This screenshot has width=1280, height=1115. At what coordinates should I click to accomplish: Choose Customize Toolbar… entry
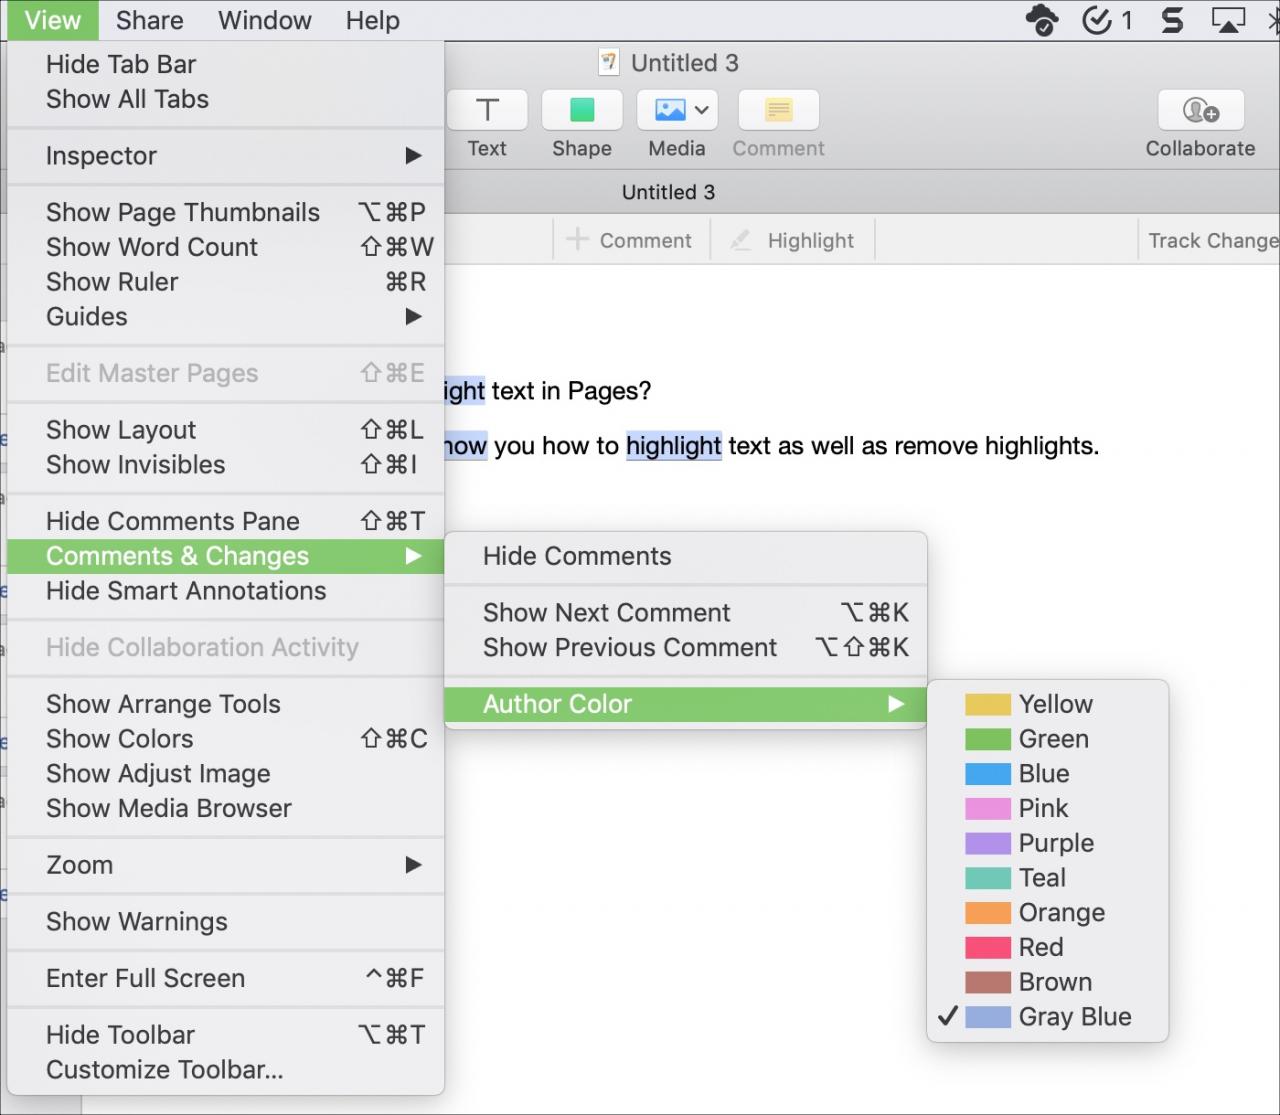[164, 1070]
